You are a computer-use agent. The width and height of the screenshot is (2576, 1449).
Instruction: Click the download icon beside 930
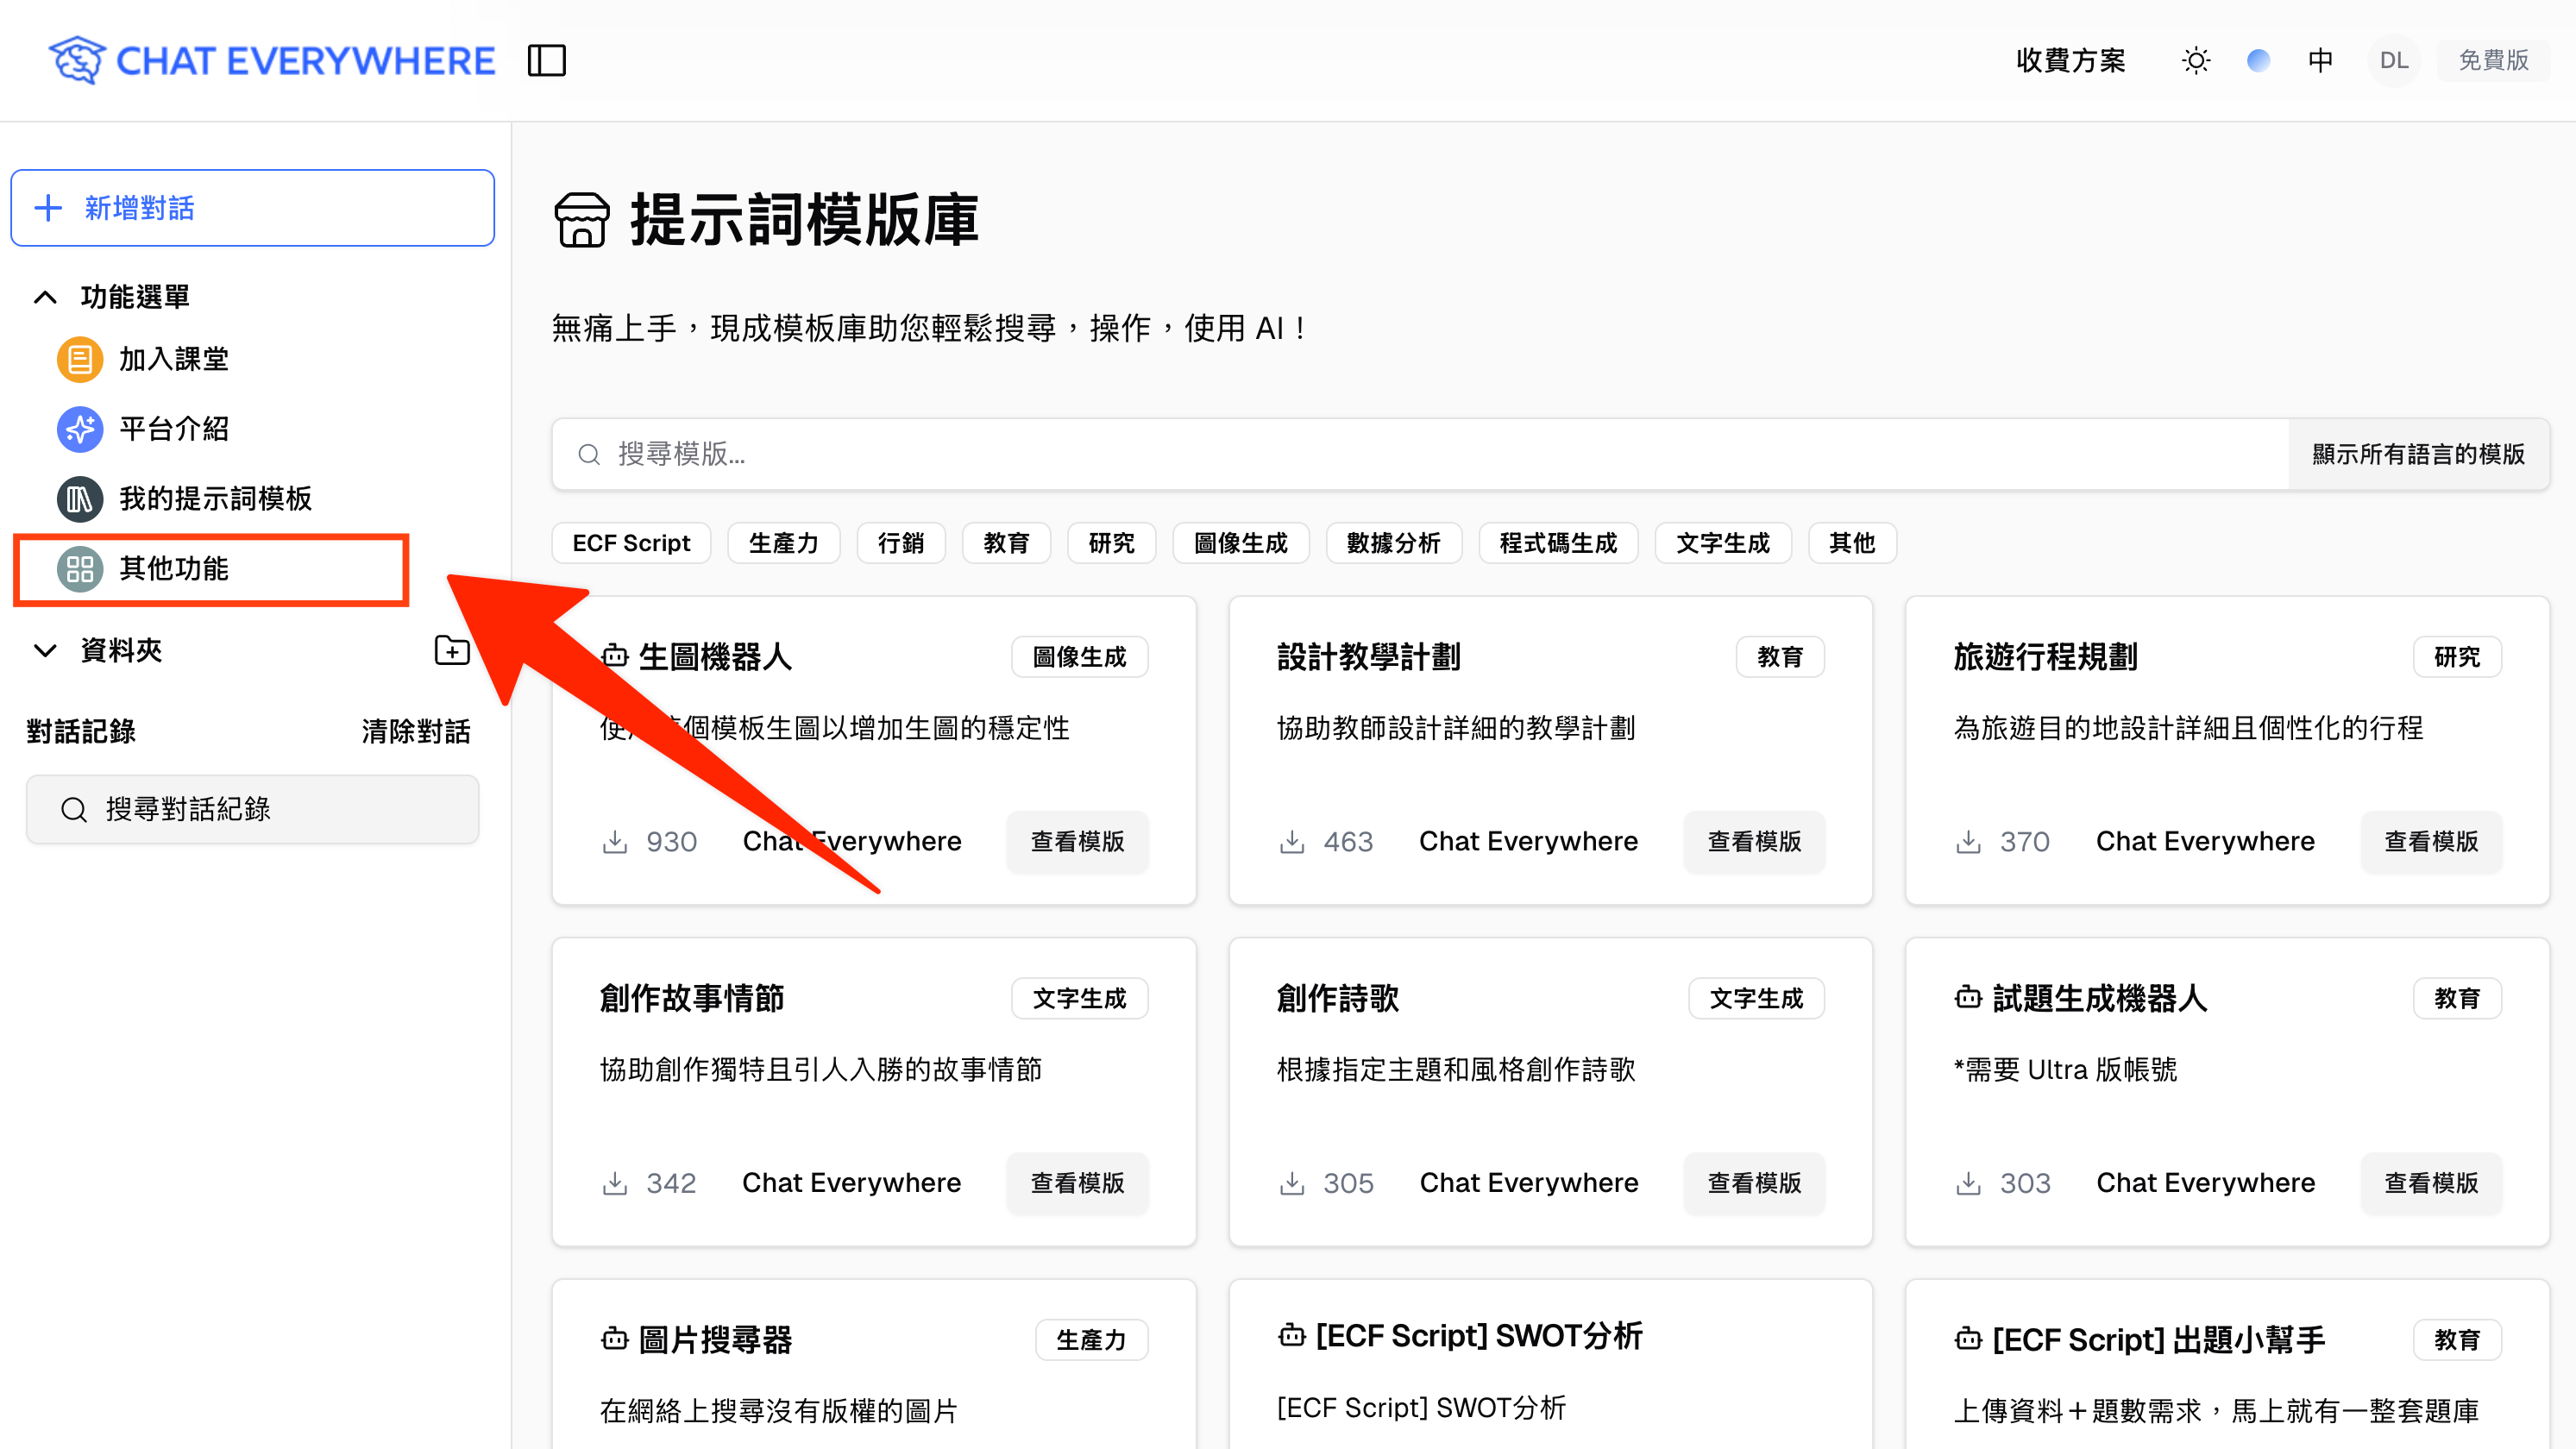(615, 842)
